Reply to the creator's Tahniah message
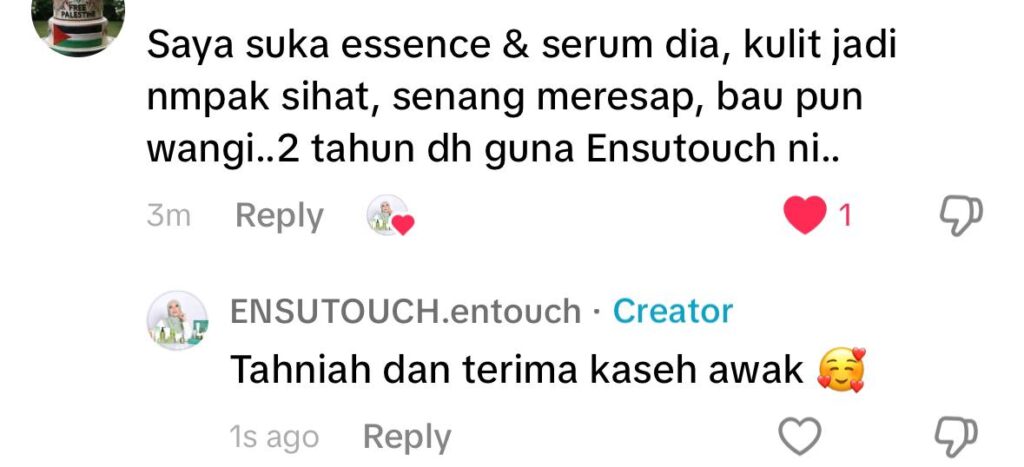This screenshot has height=467, width=1024. coord(407,438)
